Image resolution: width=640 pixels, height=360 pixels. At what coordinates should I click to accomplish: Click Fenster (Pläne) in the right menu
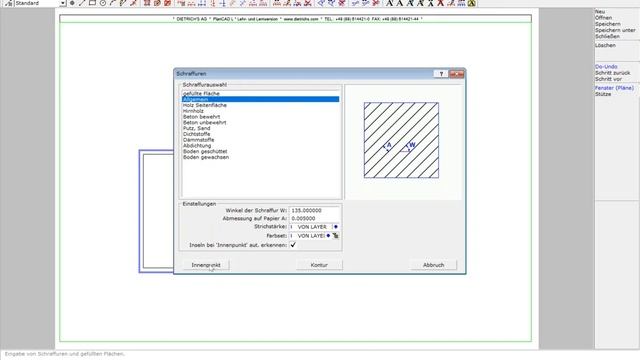pos(614,88)
